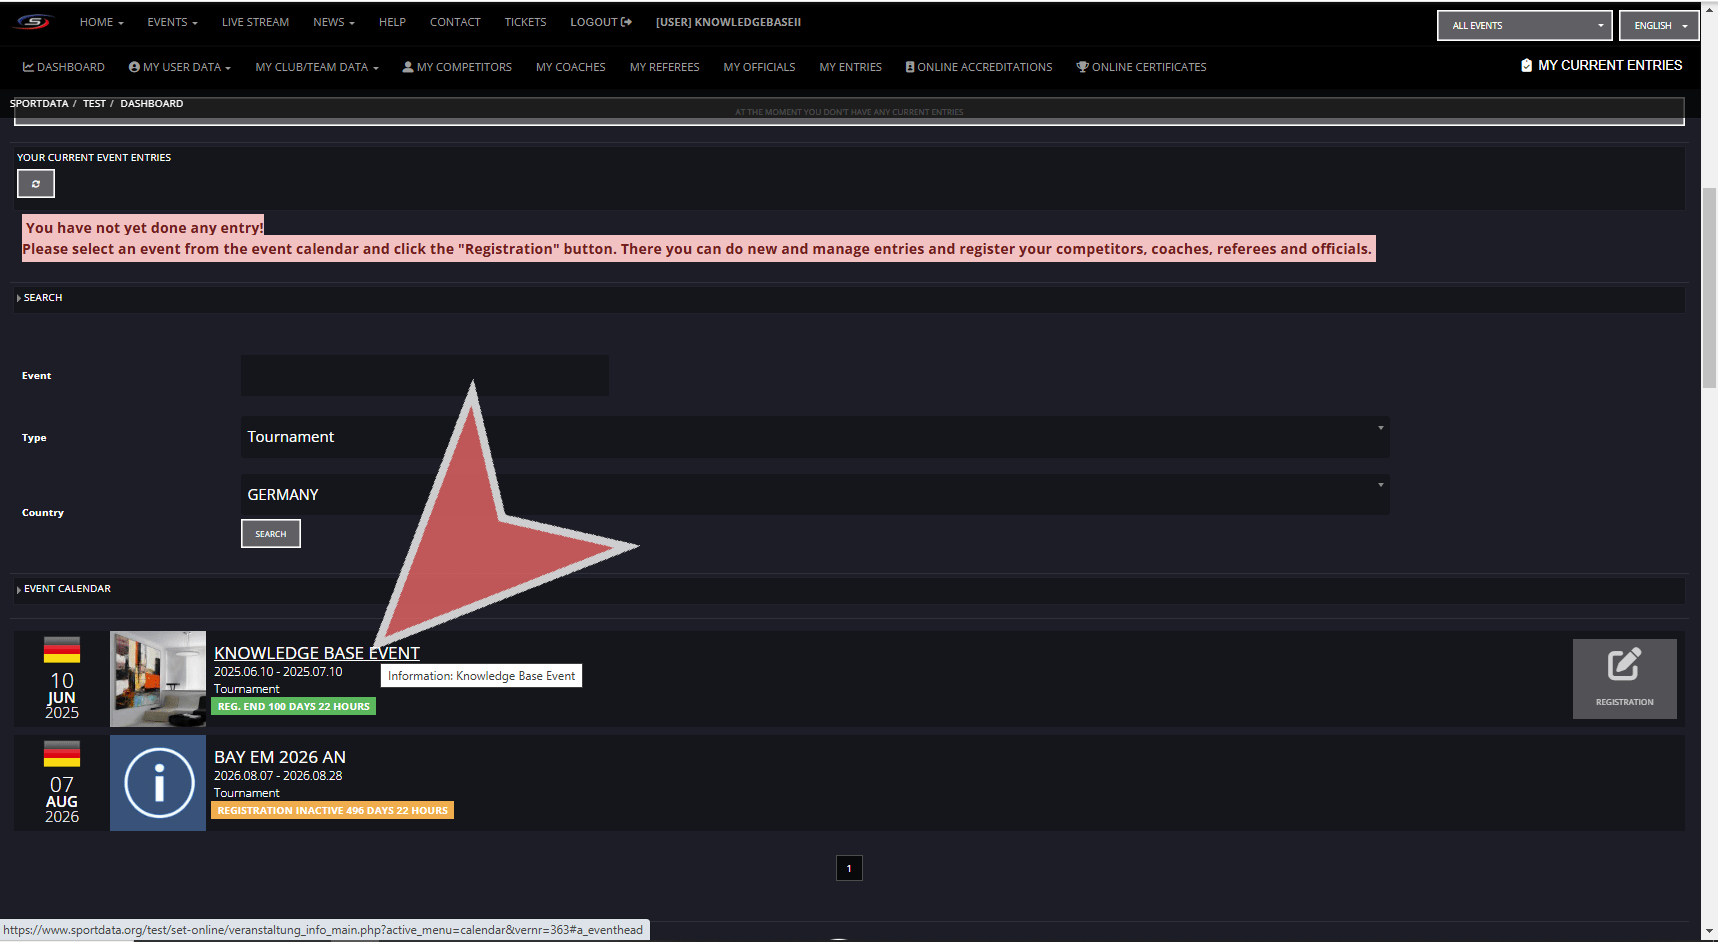Screen dimensions: 1721x942
Task: Click the refresh current entries icon button
Action: pyautogui.click(x=36, y=184)
